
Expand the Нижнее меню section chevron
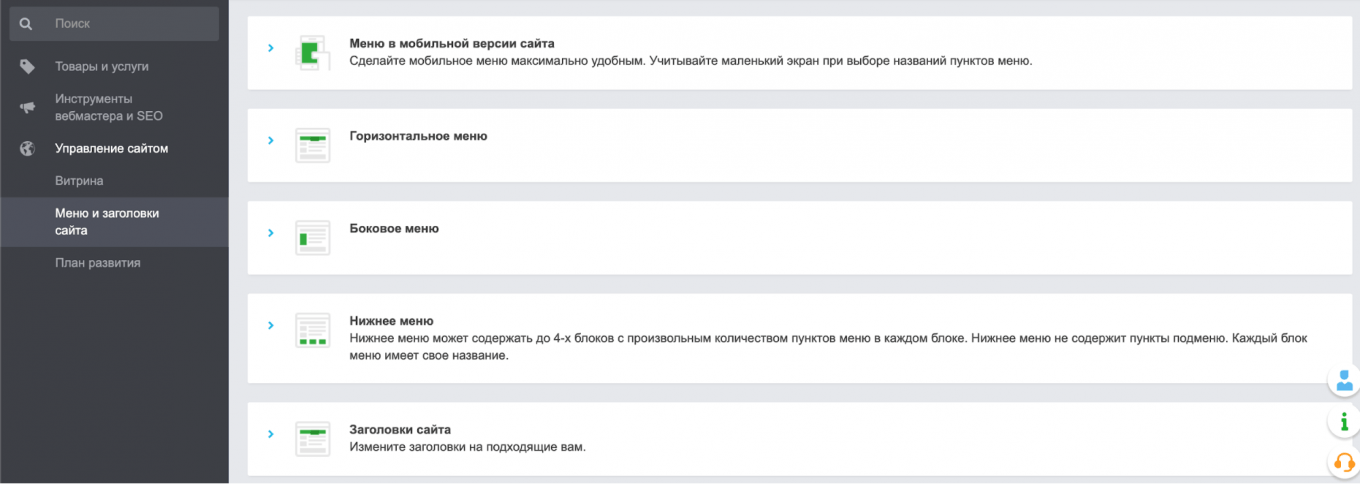271,325
